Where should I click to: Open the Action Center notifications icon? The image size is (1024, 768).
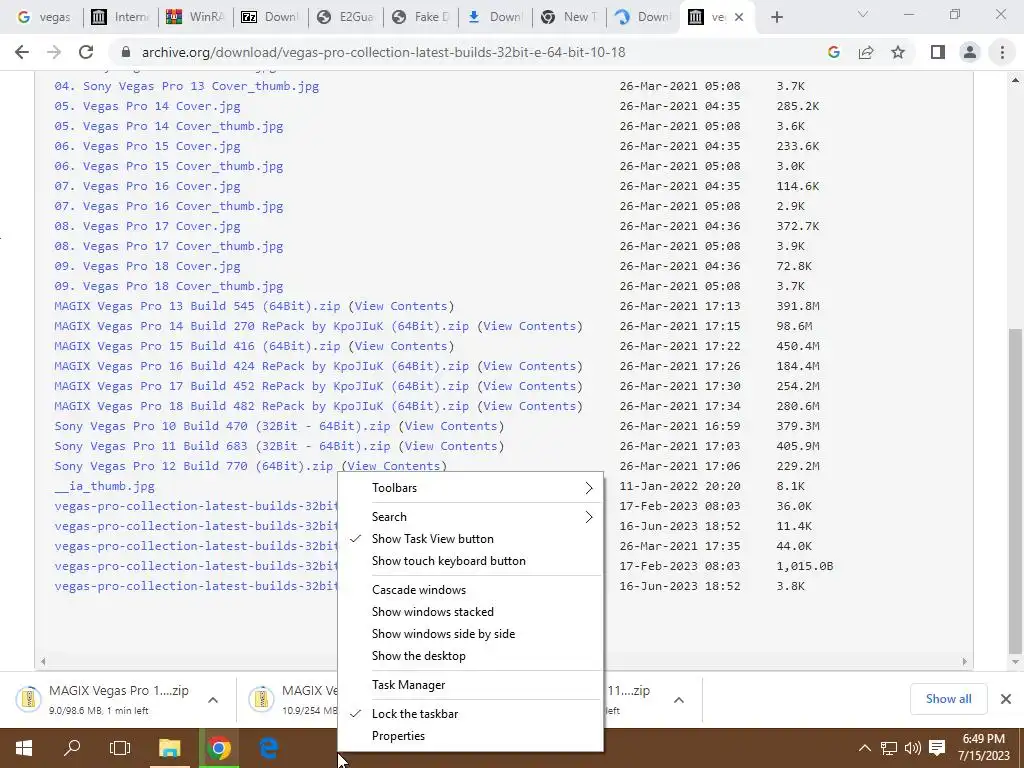click(937, 748)
